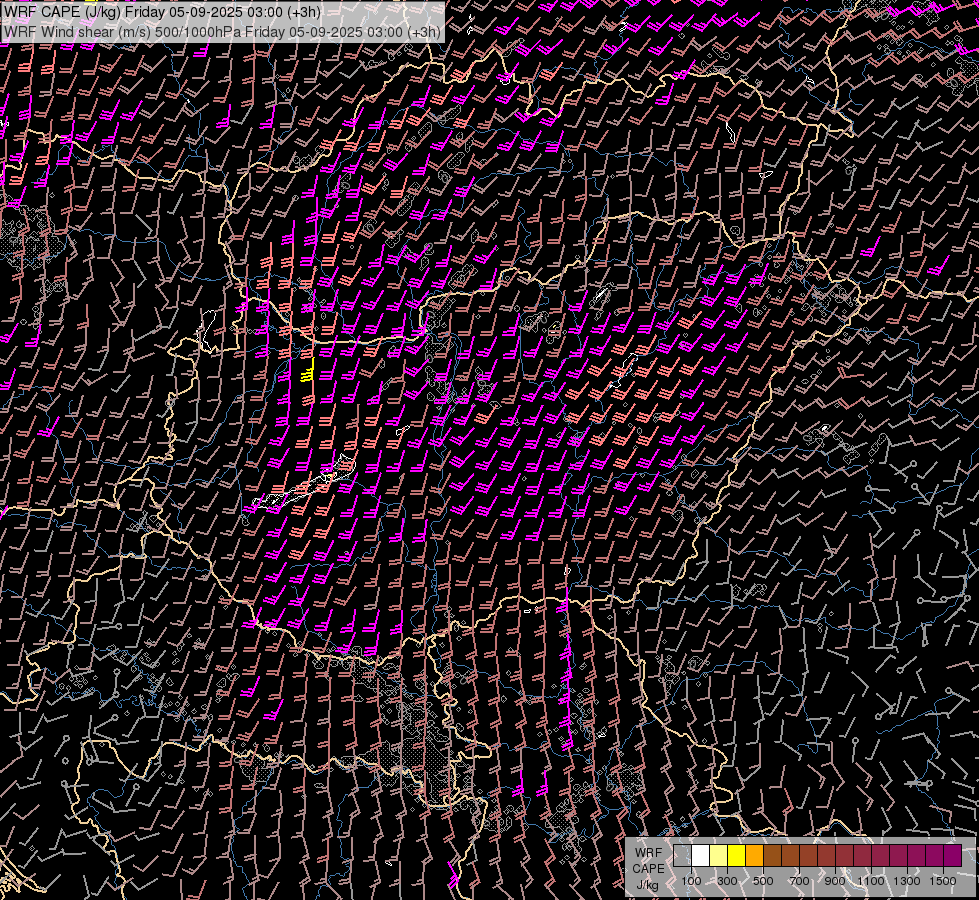Select the pale yellow CAPE legend swatch
This screenshot has height=900, width=979.
(x=719, y=856)
